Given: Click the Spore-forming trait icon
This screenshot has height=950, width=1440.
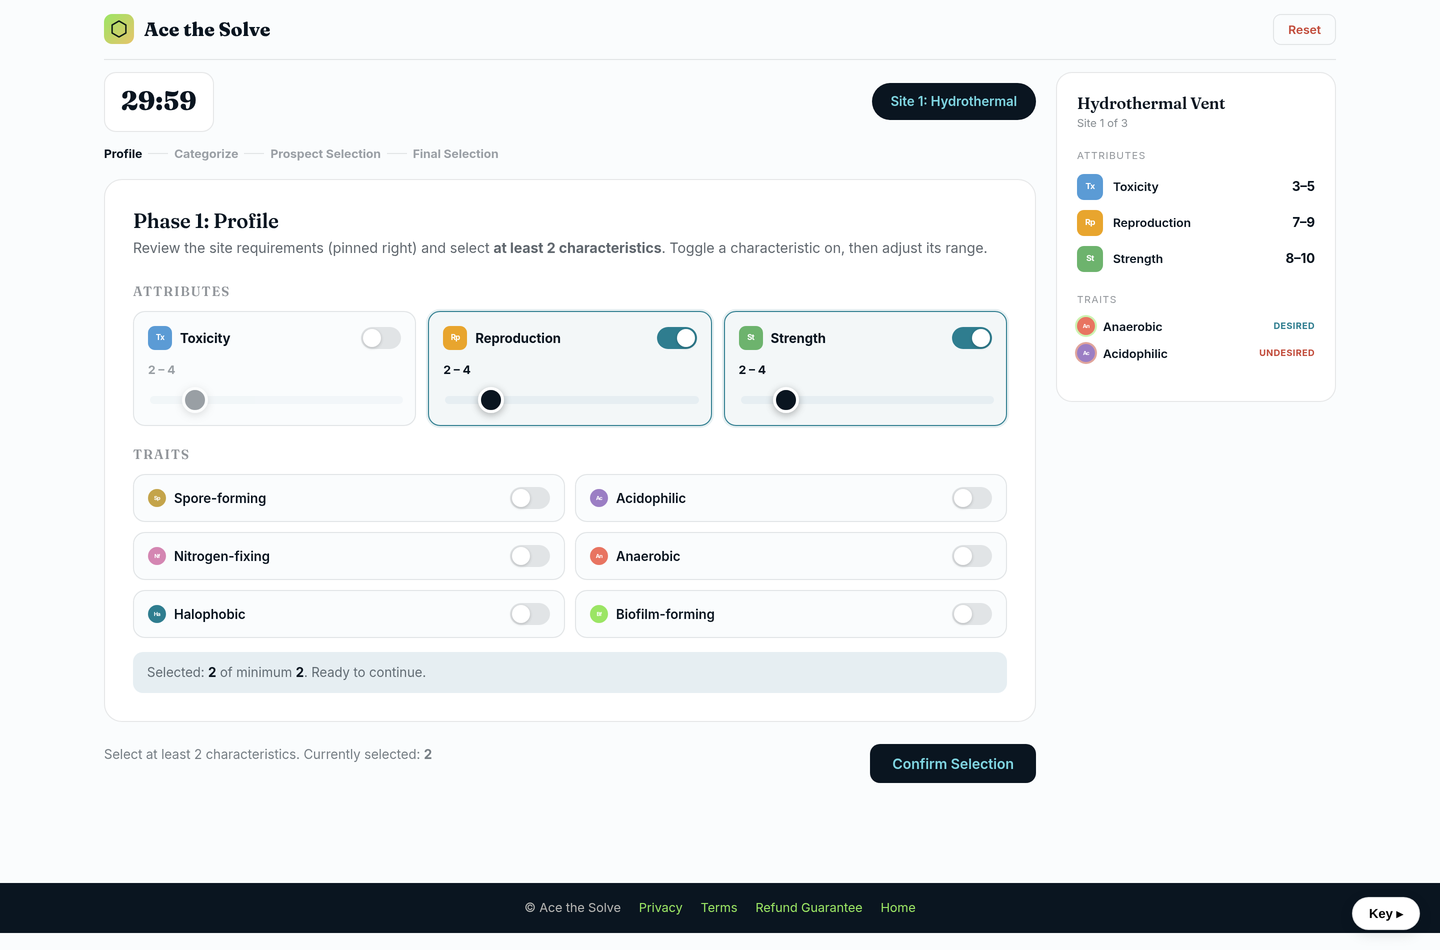Looking at the screenshot, I should pos(157,498).
